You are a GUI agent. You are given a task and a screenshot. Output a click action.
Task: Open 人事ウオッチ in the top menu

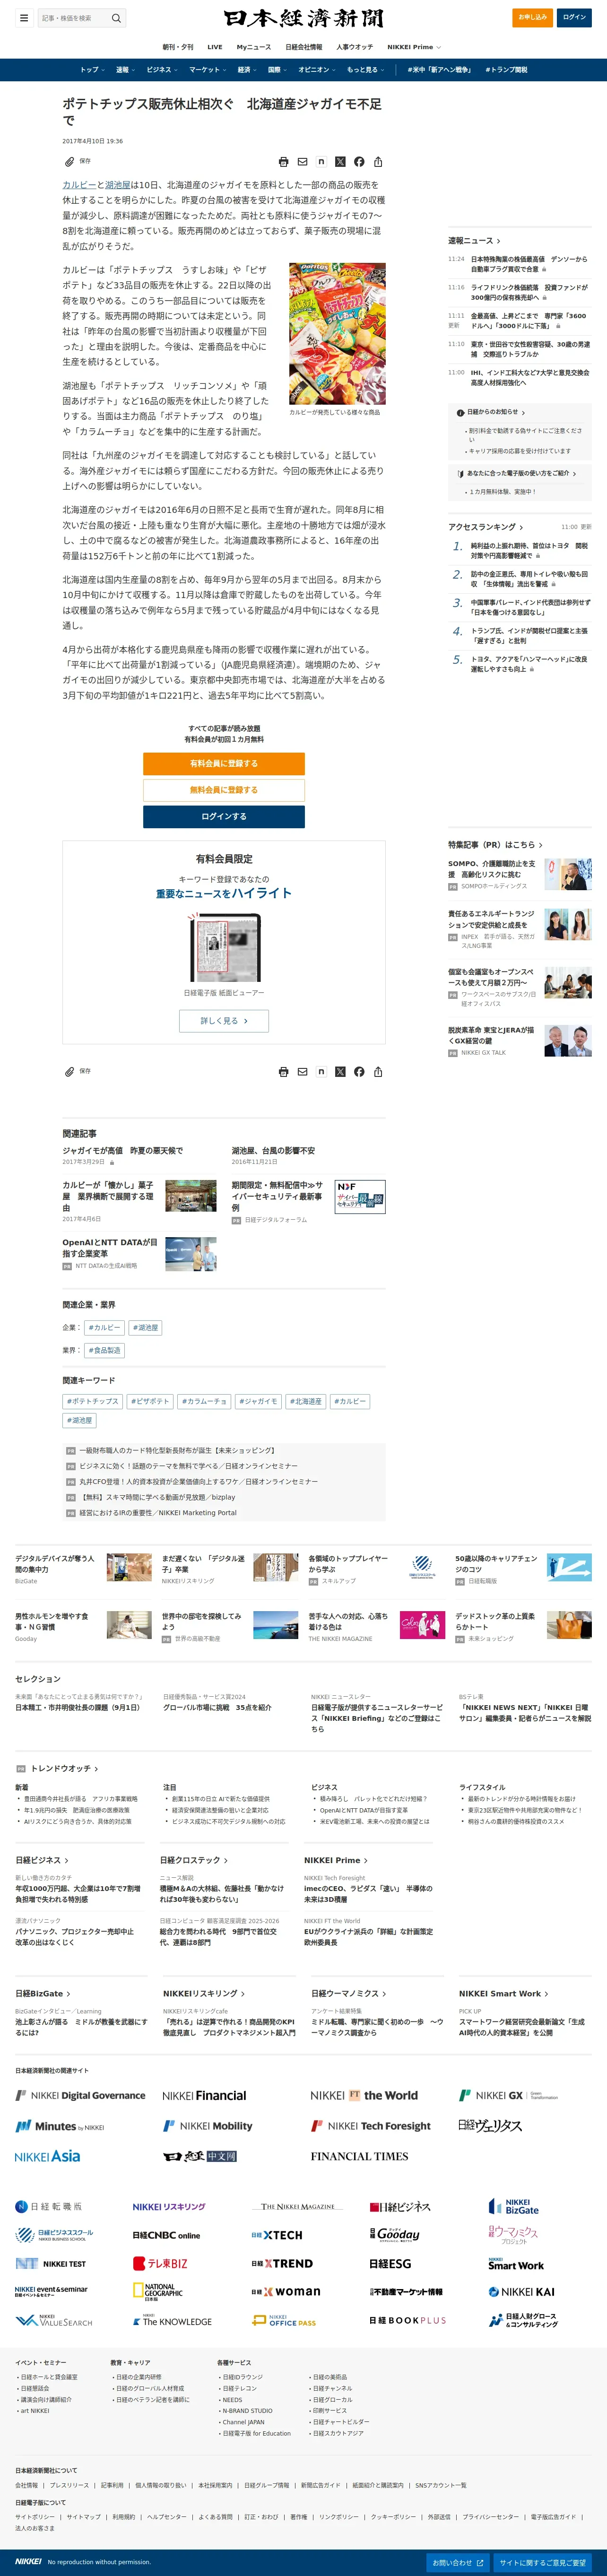click(x=355, y=47)
